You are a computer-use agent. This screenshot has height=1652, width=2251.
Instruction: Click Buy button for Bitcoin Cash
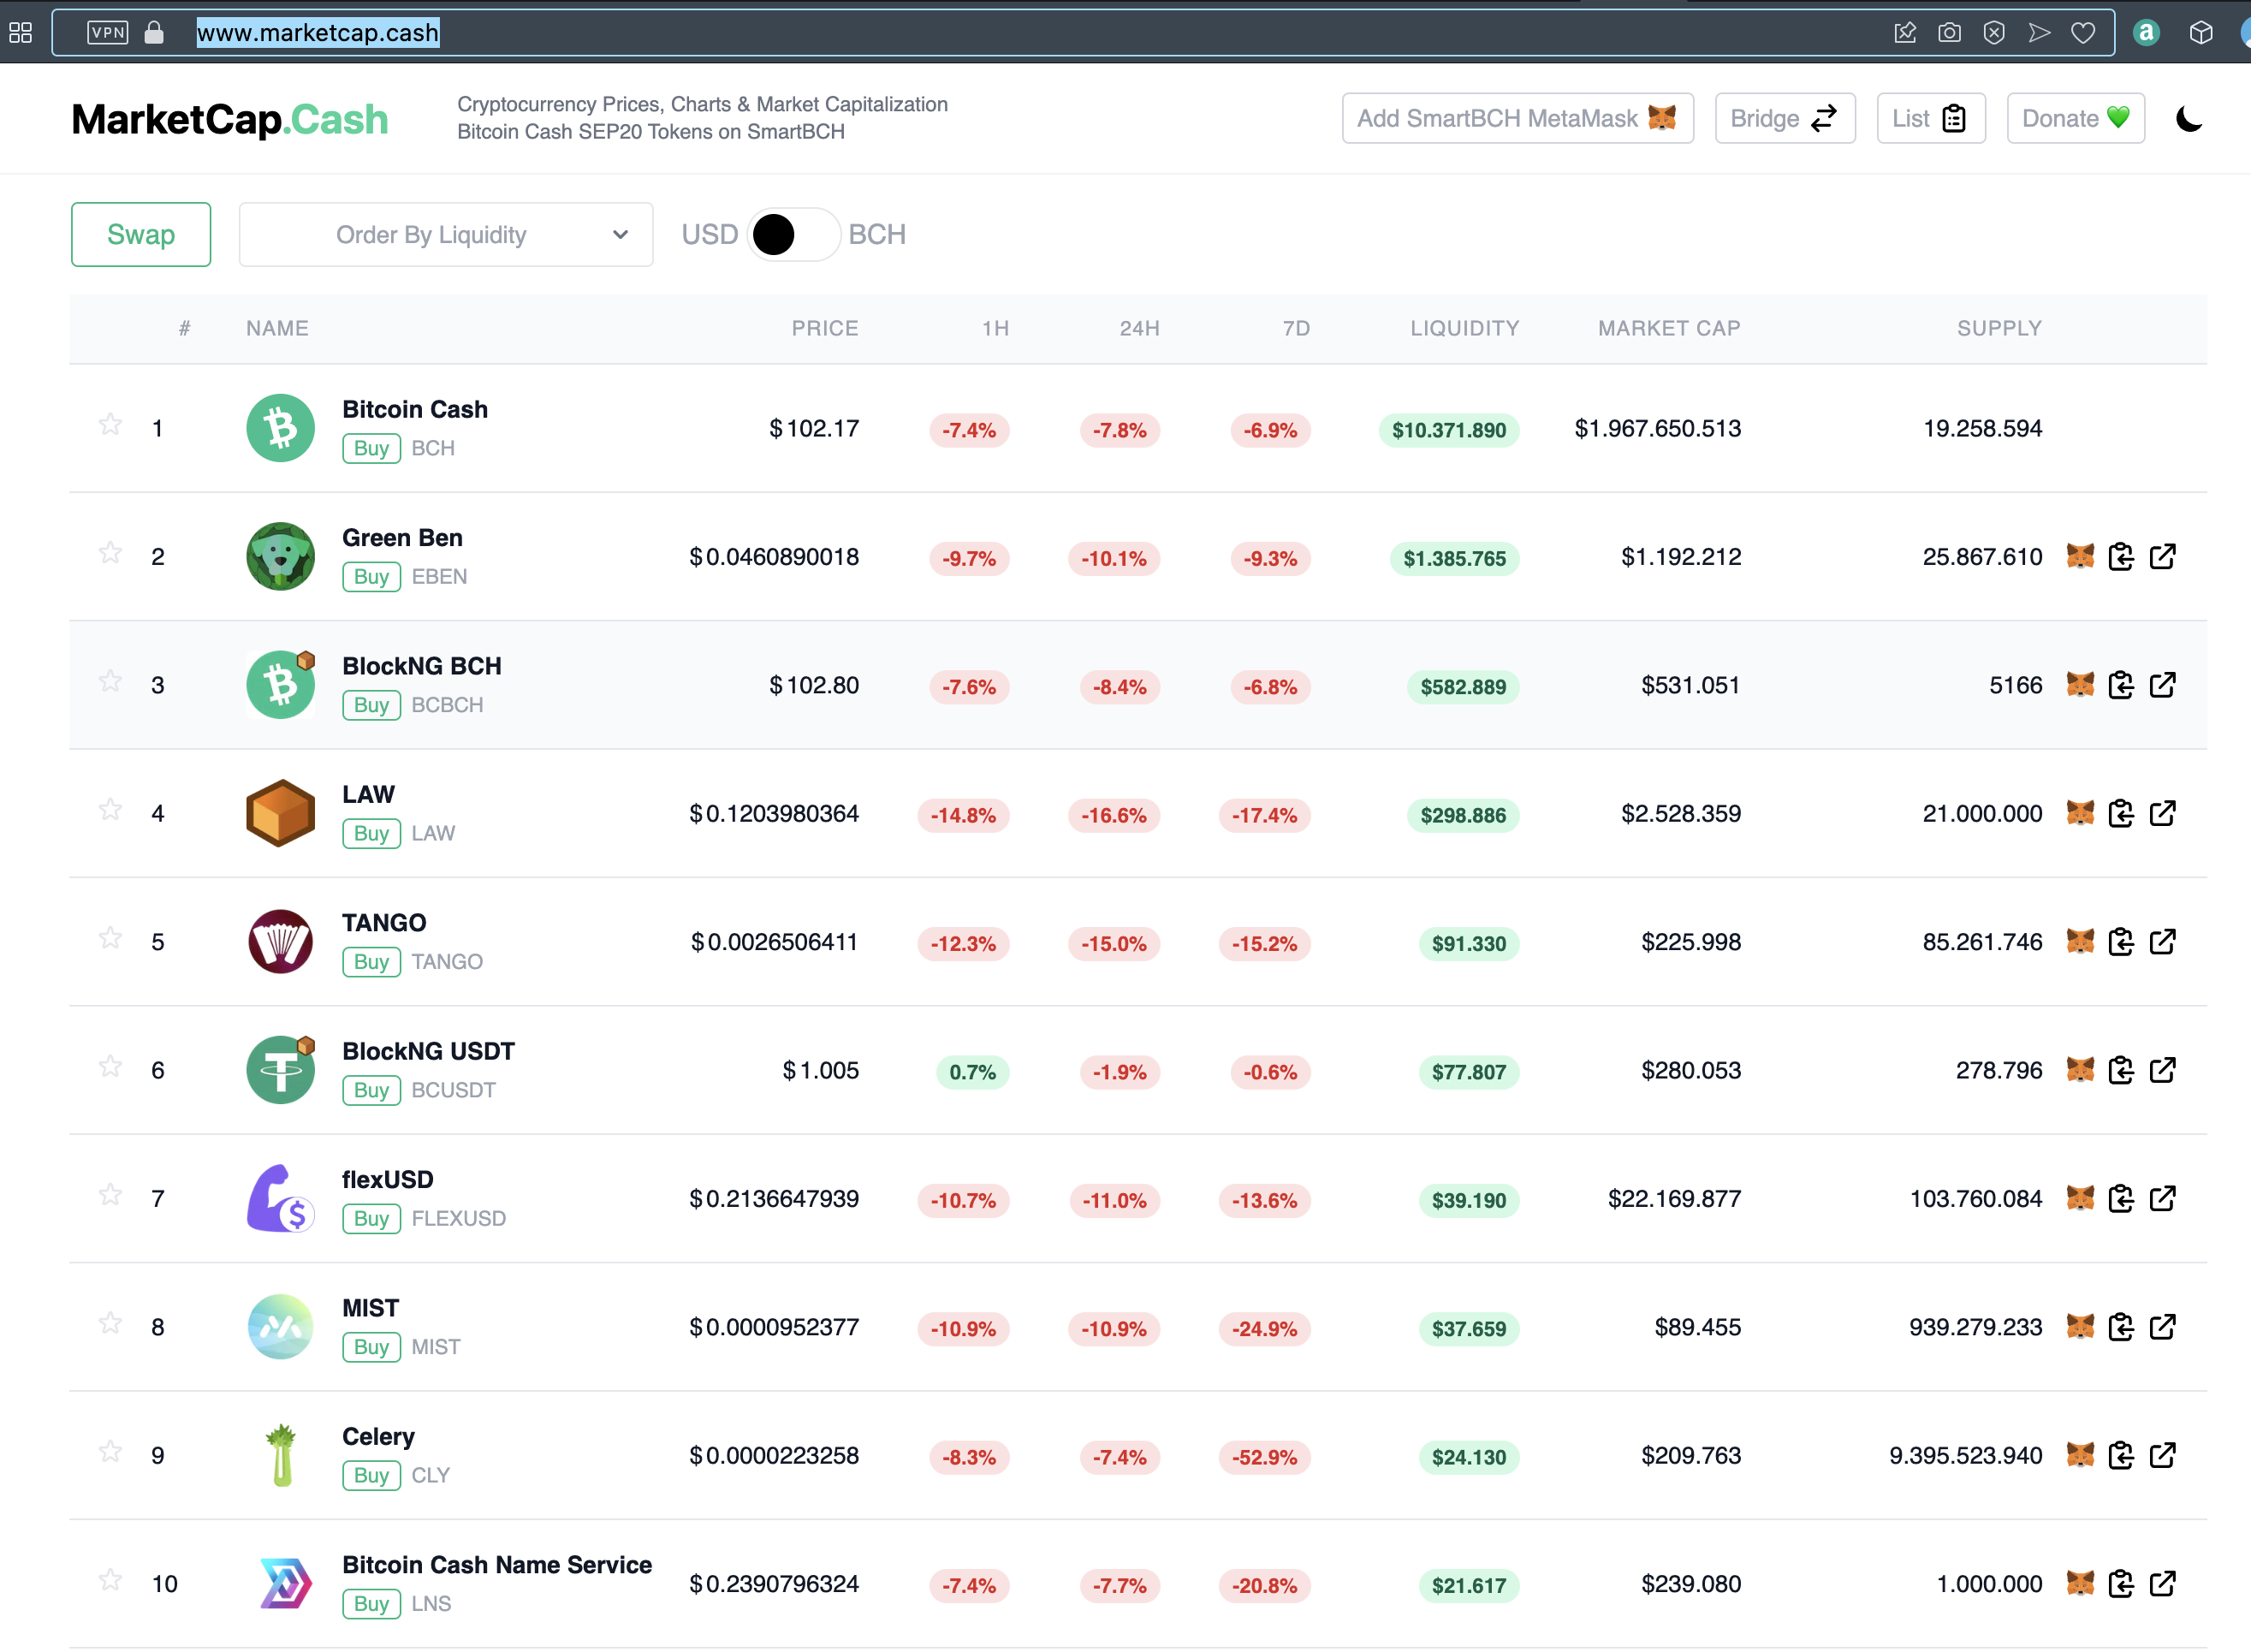pyautogui.click(x=371, y=448)
